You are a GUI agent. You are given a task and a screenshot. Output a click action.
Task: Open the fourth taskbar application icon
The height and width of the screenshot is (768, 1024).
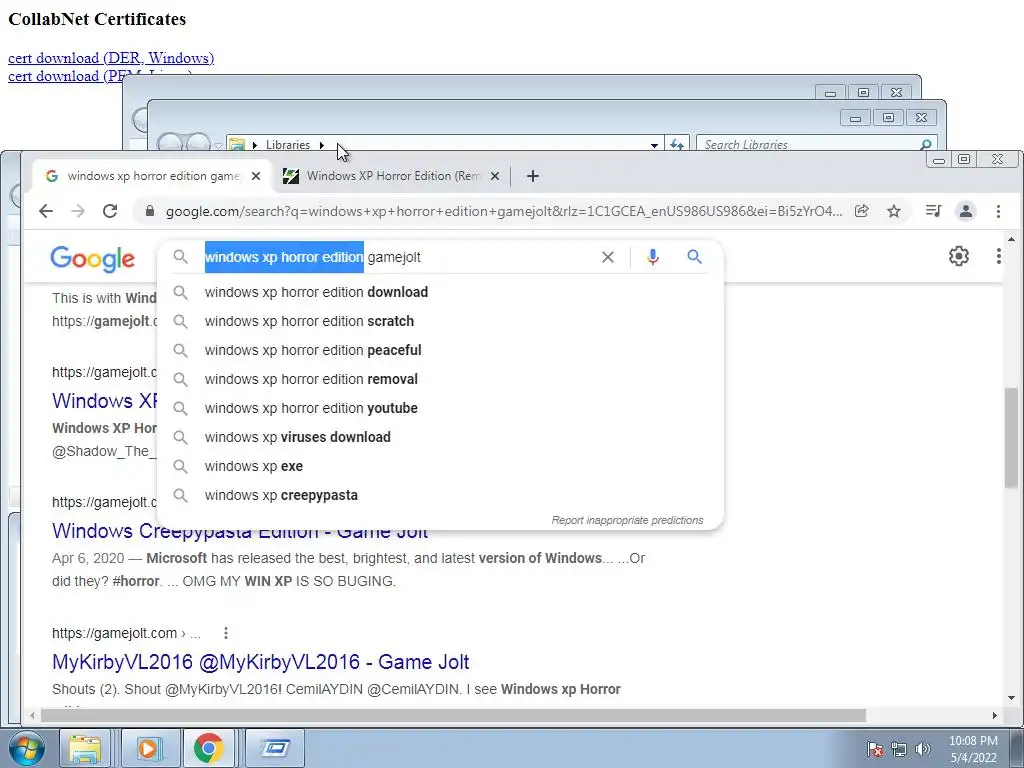tap(276, 748)
